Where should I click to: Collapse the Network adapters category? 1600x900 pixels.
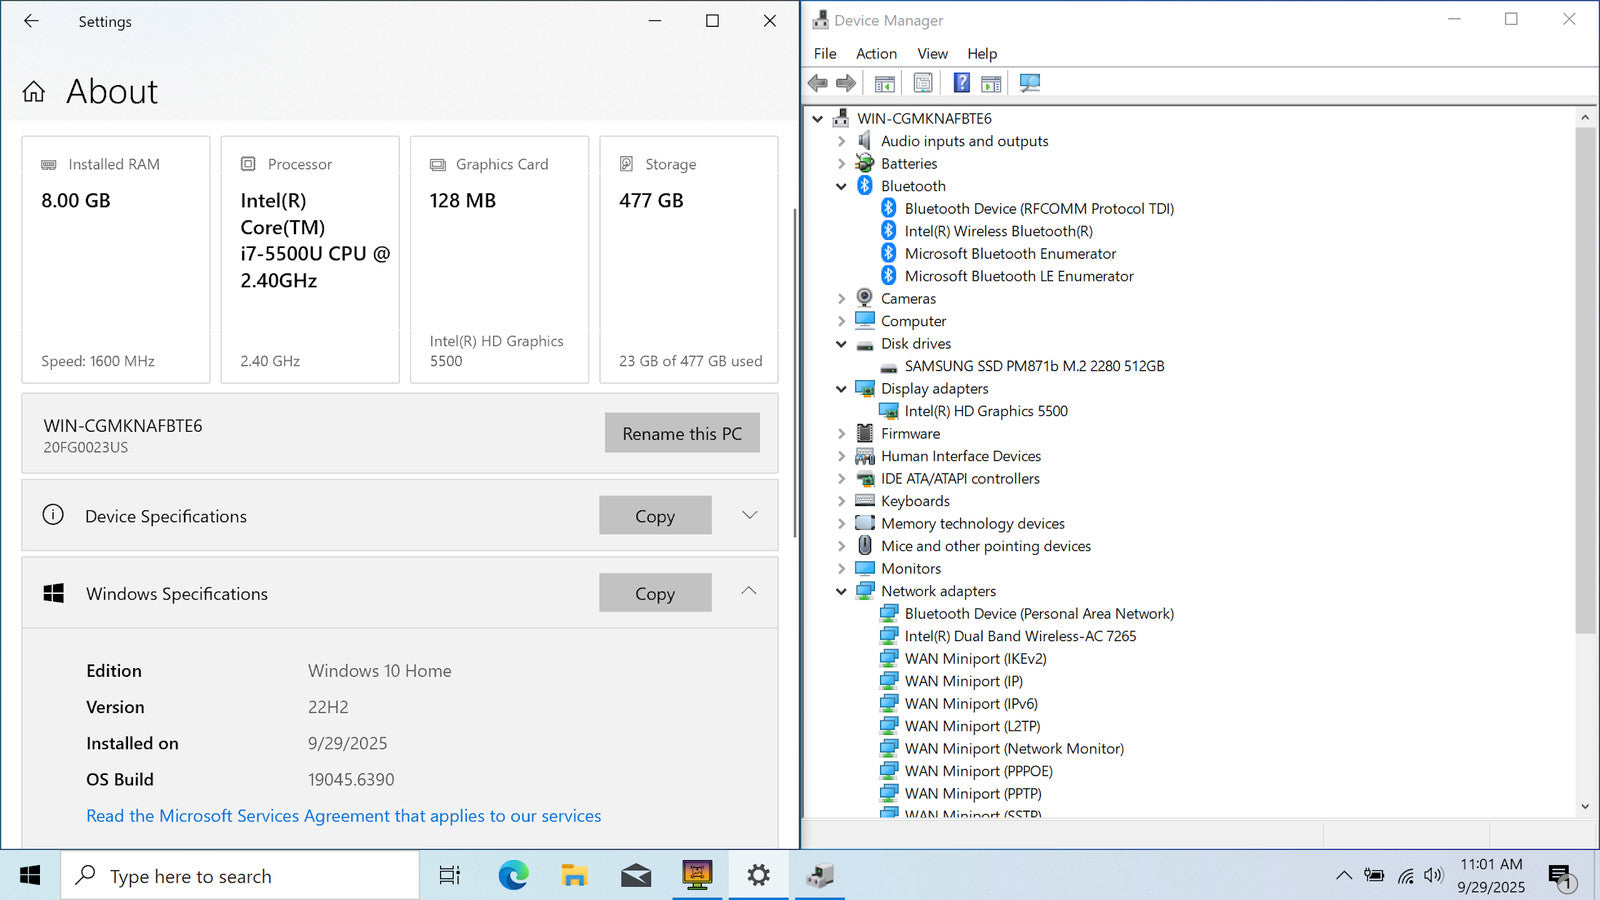pyautogui.click(x=841, y=592)
